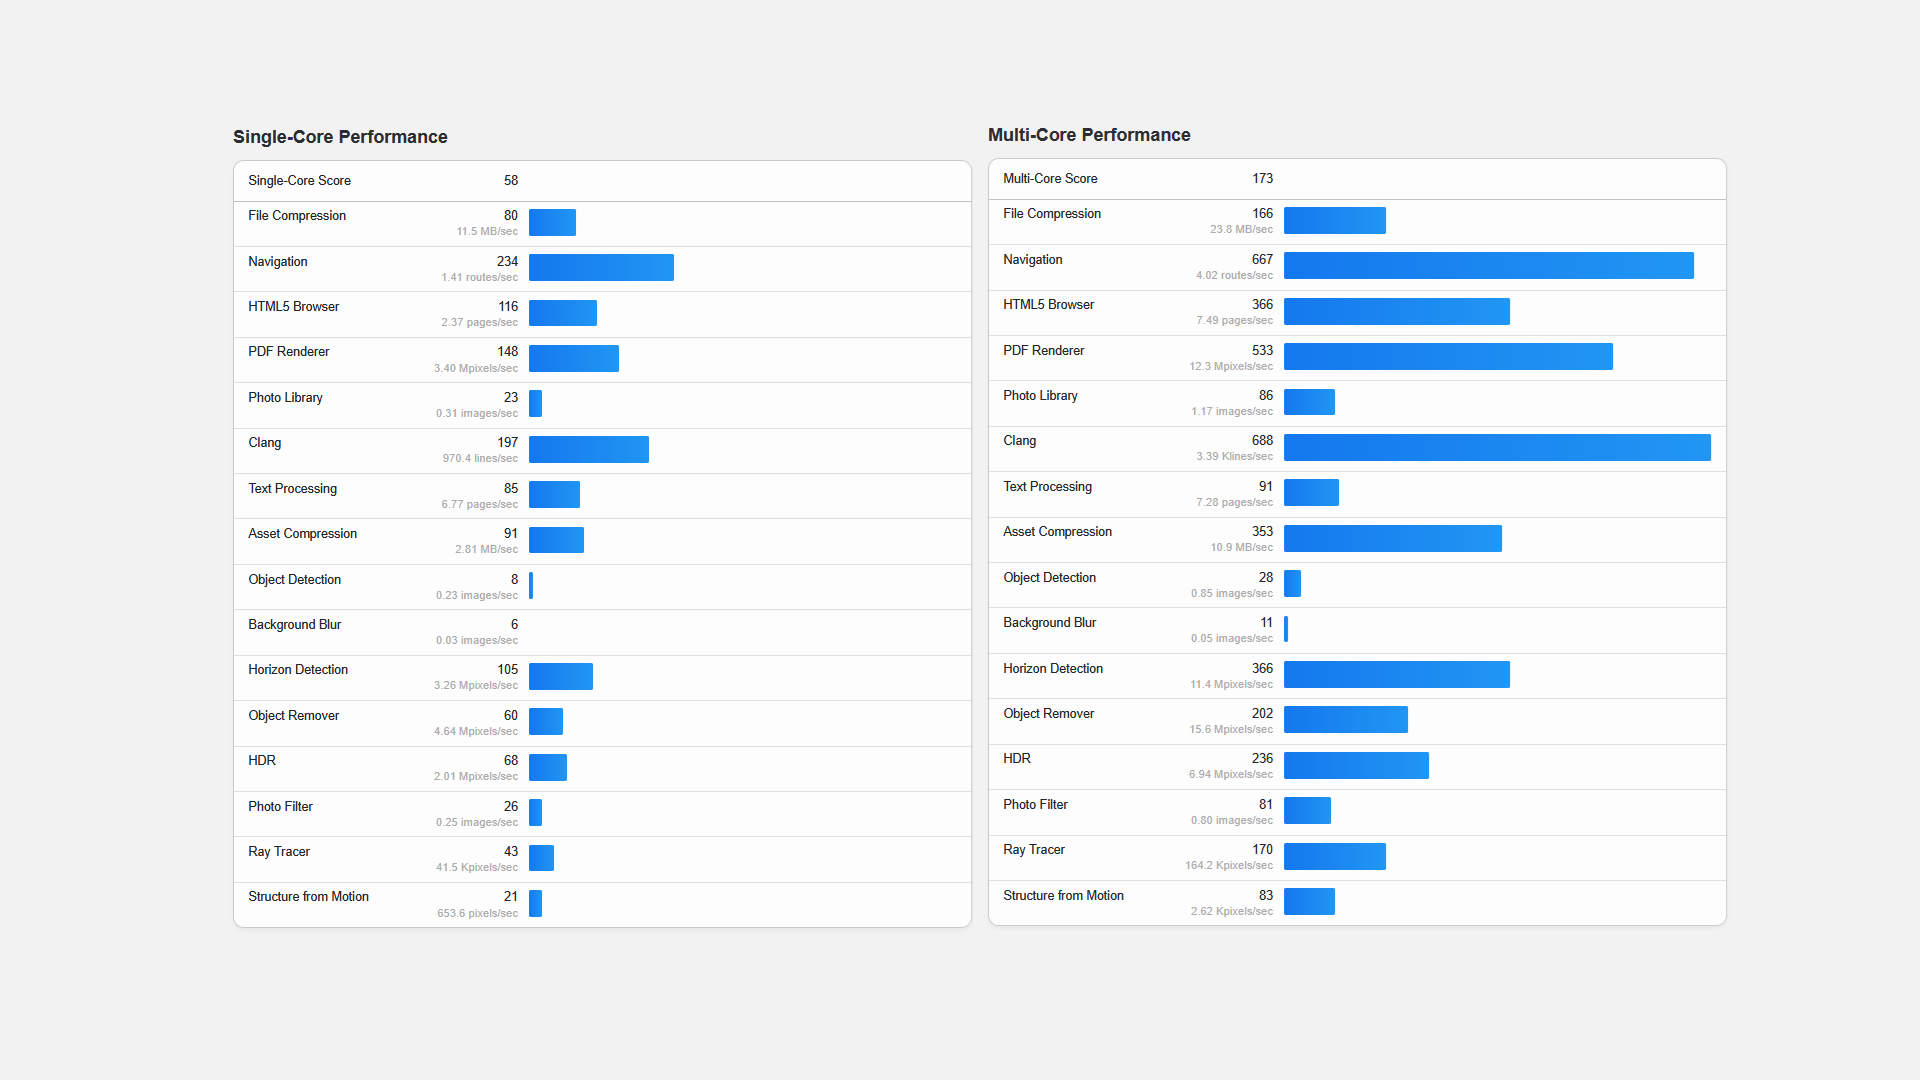Select the multi-core Background Blur label
The width and height of the screenshot is (1920, 1080).
(x=1049, y=623)
